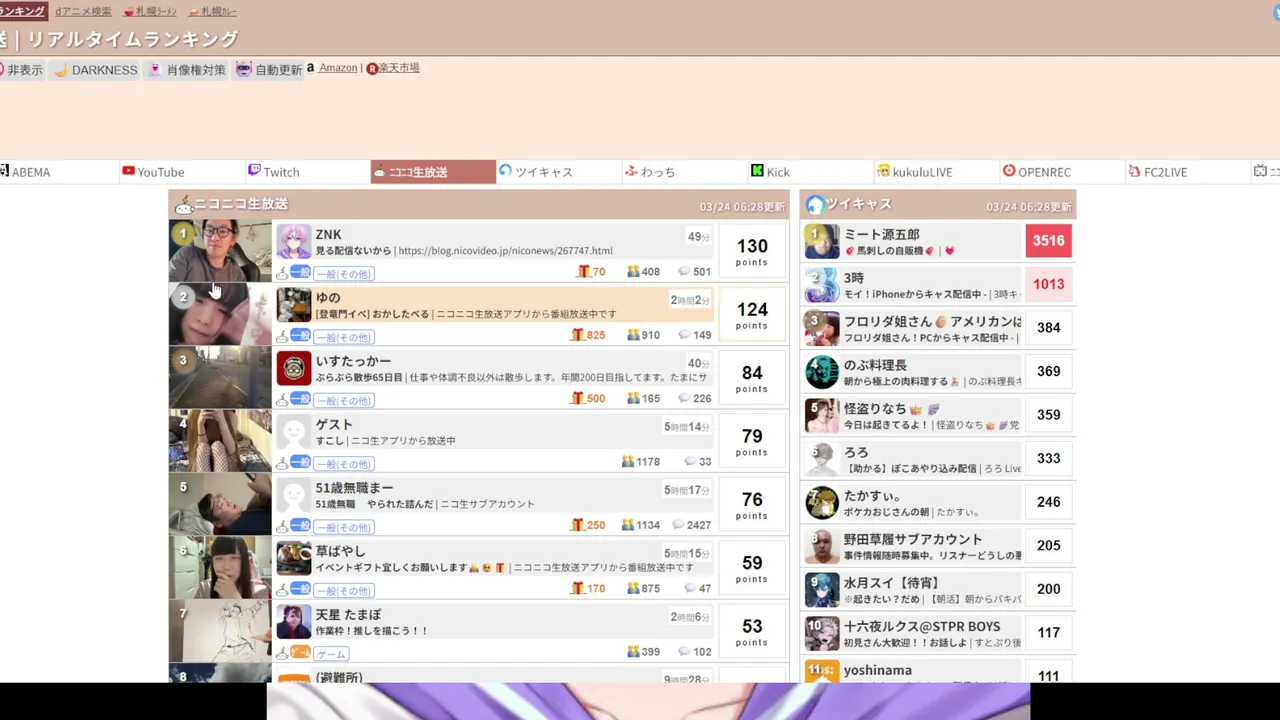
Task: Open 野田草履サブアカウント's avatar
Action: [x=822, y=546]
